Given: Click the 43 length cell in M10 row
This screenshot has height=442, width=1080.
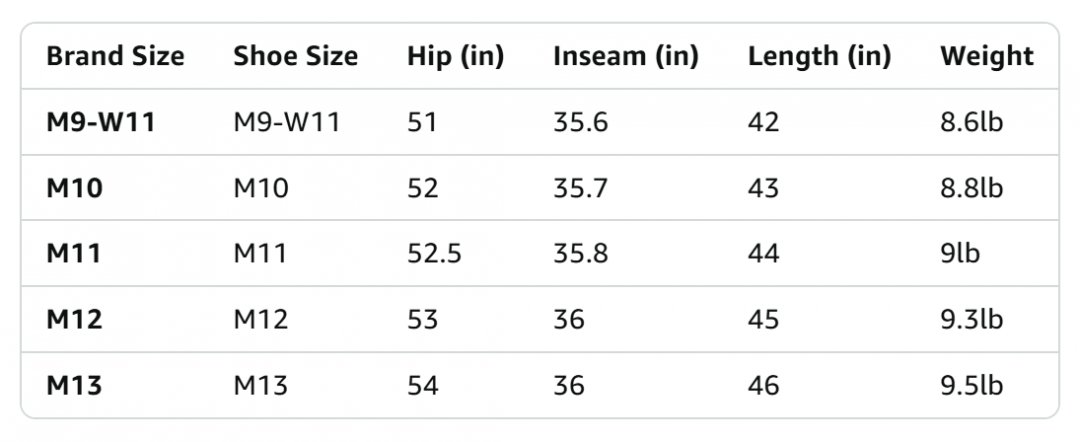Looking at the screenshot, I should pos(763,188).
